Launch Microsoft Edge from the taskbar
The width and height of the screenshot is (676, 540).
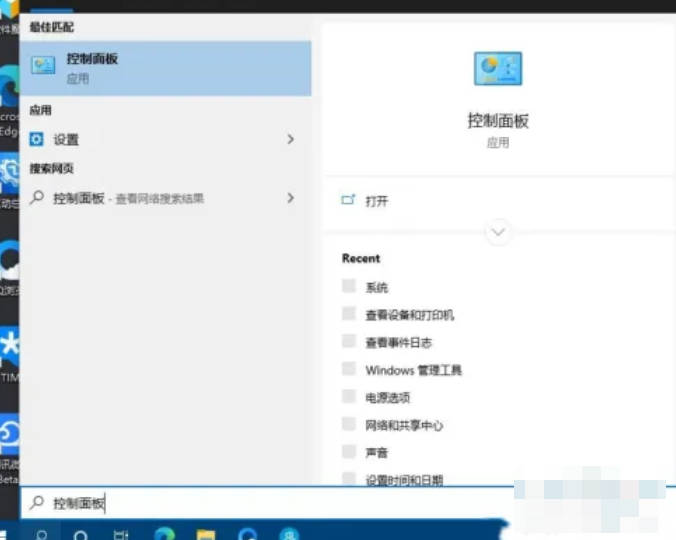tap(165, 534)
